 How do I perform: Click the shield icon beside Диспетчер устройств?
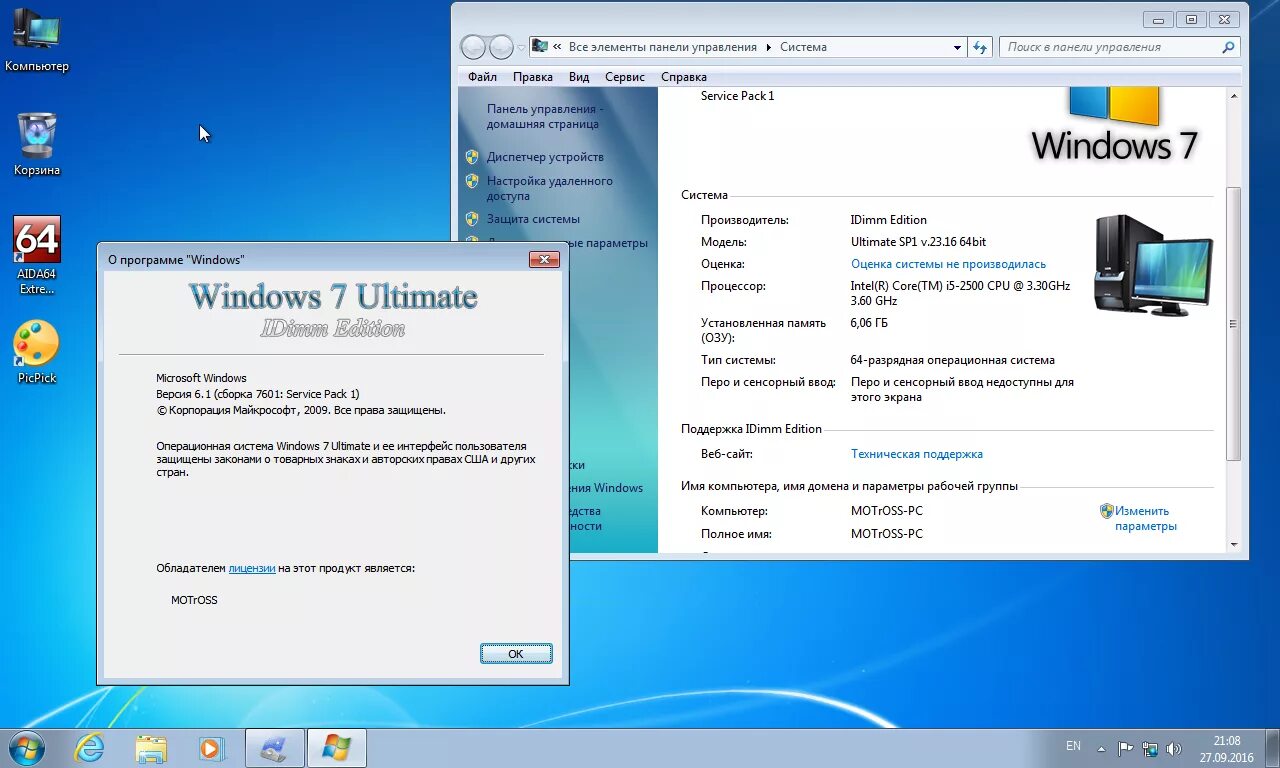tap(472, 157)
